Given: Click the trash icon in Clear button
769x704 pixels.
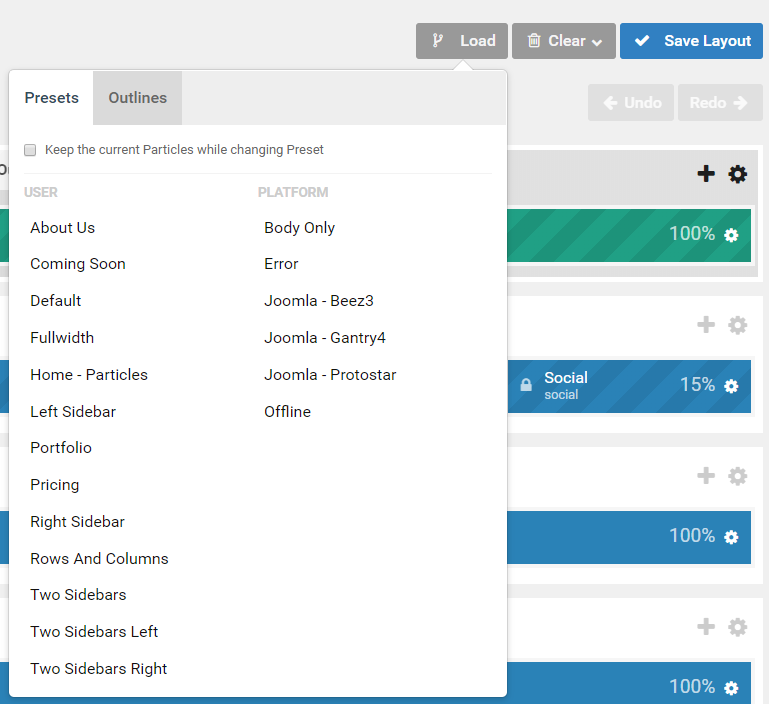Looking at the screenshot, I should (x=534, y=41).
